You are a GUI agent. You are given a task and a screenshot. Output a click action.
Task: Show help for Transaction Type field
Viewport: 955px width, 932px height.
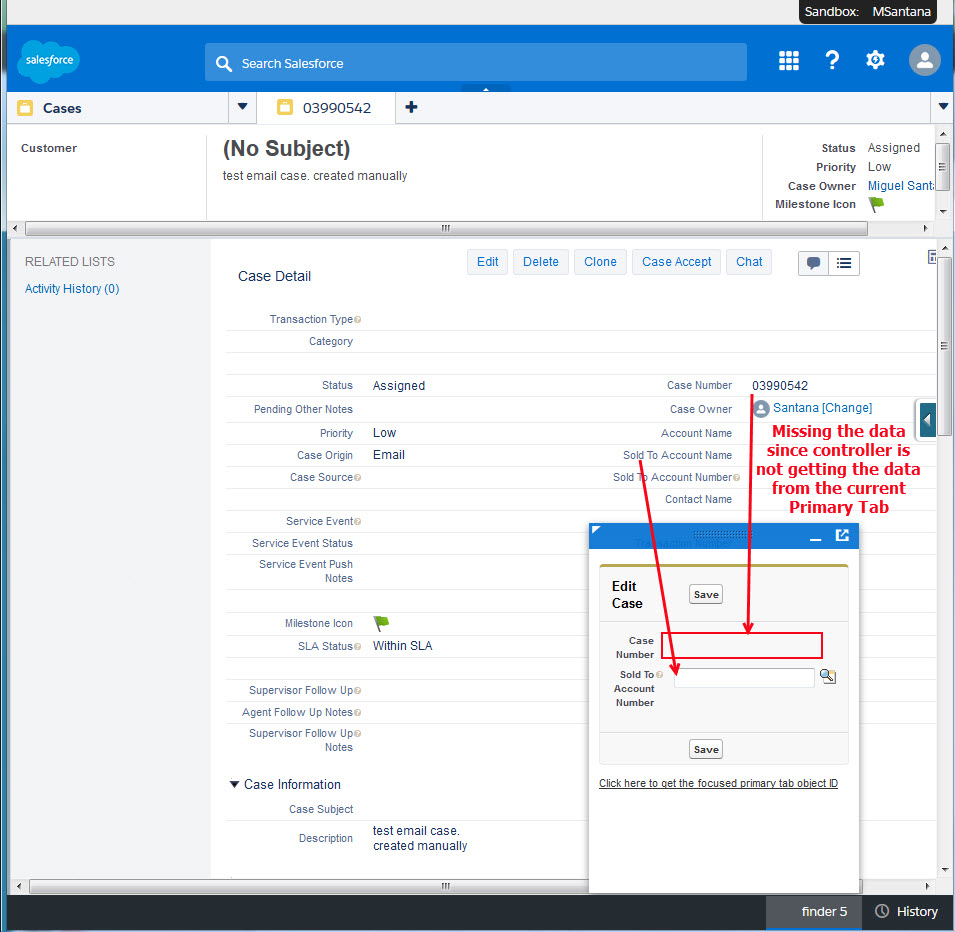point(358,319)
